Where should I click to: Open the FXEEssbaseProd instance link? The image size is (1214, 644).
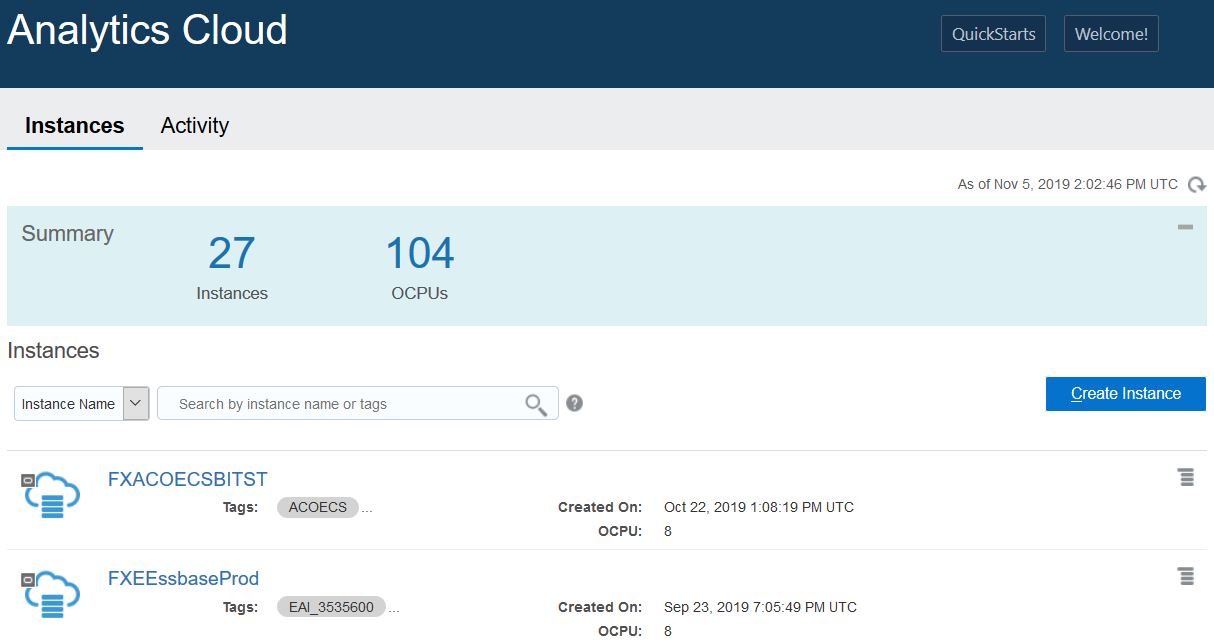[183, 578]
